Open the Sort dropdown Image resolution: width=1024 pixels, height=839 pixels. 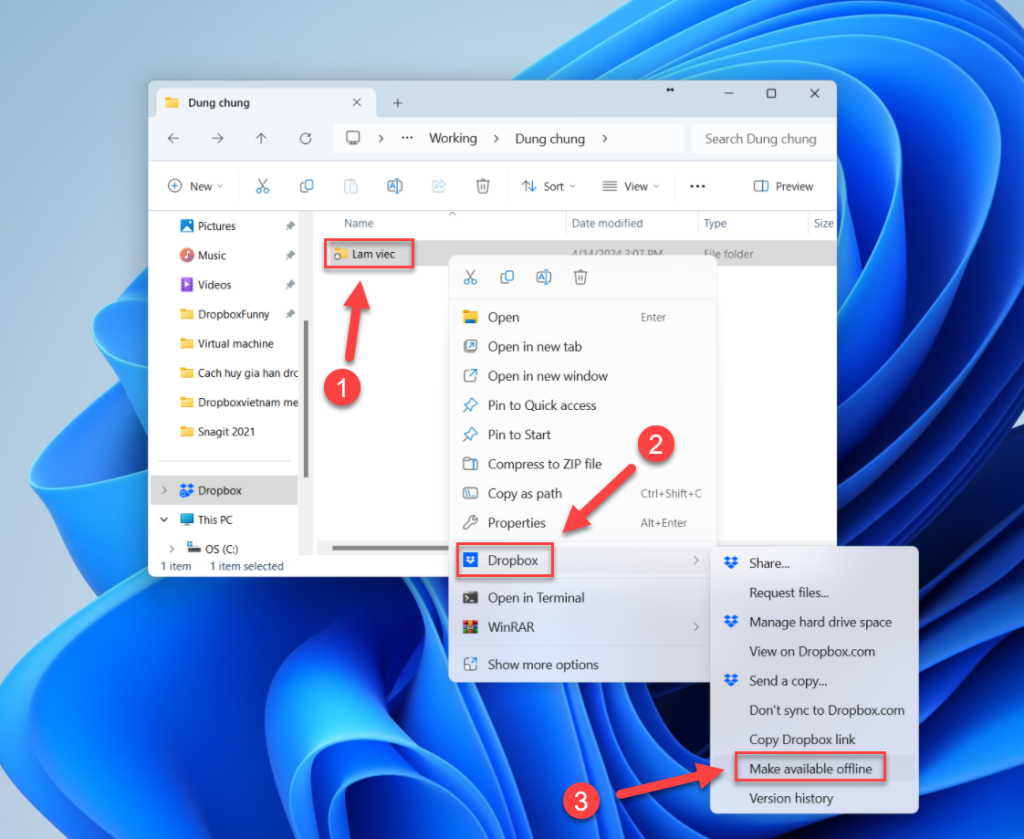(x=549, y=186)
